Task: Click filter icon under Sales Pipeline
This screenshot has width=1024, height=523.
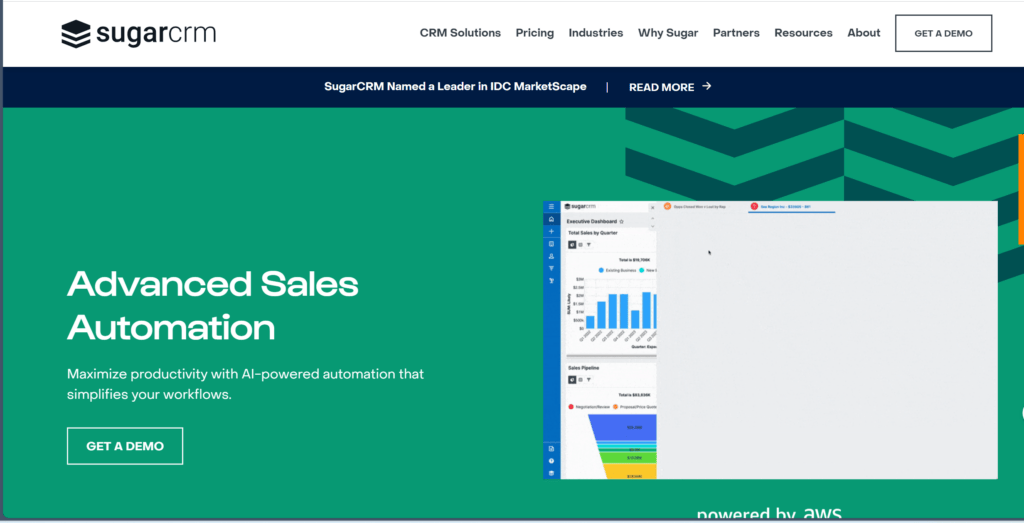Action: click(589, 379)
